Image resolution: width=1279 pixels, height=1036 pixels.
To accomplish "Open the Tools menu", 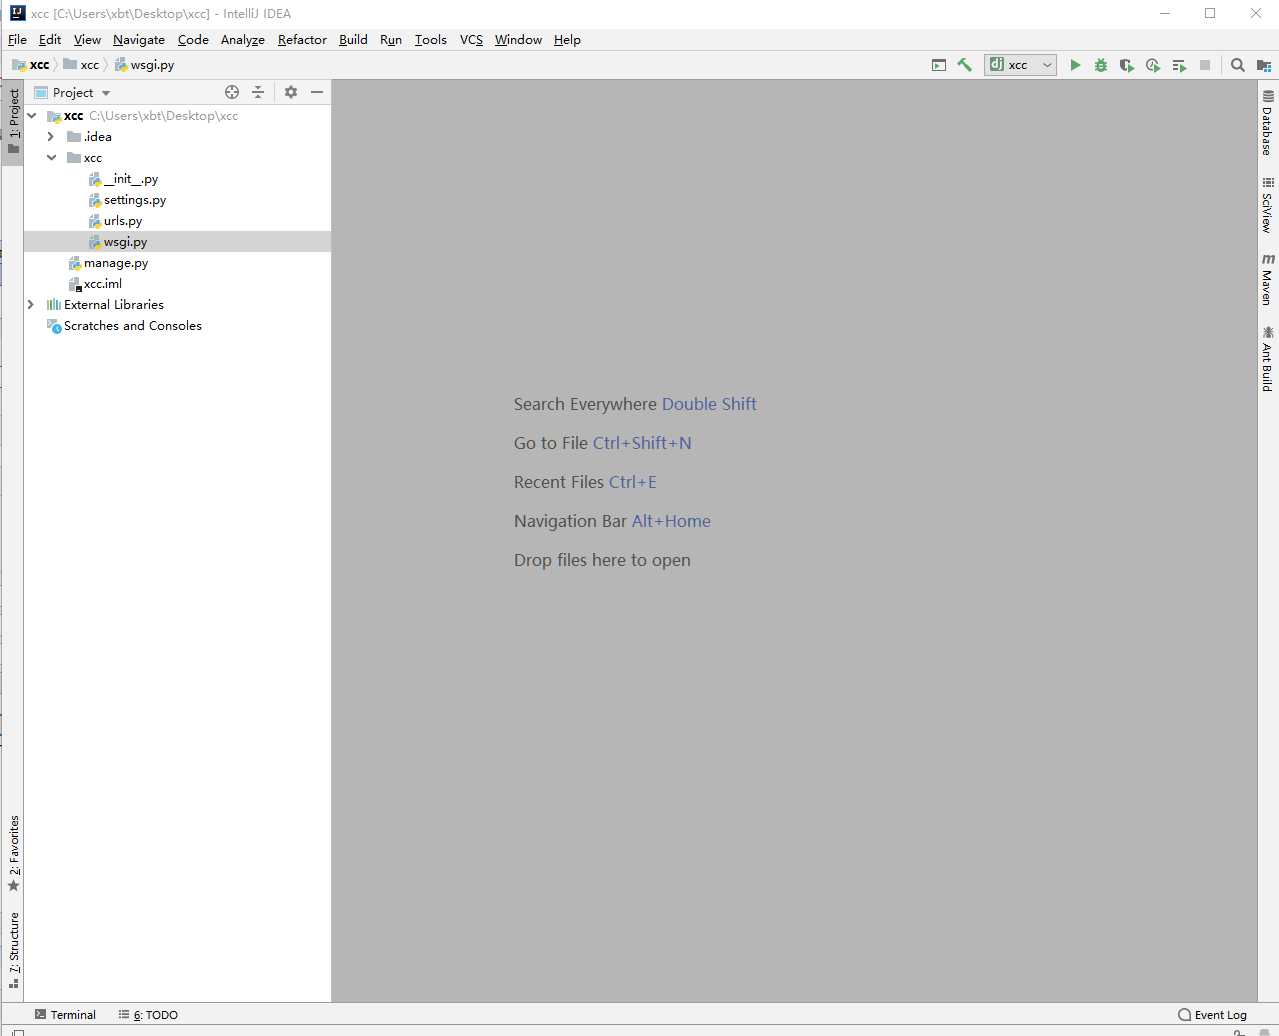I will pyautogui.click(x=431, y=40).
